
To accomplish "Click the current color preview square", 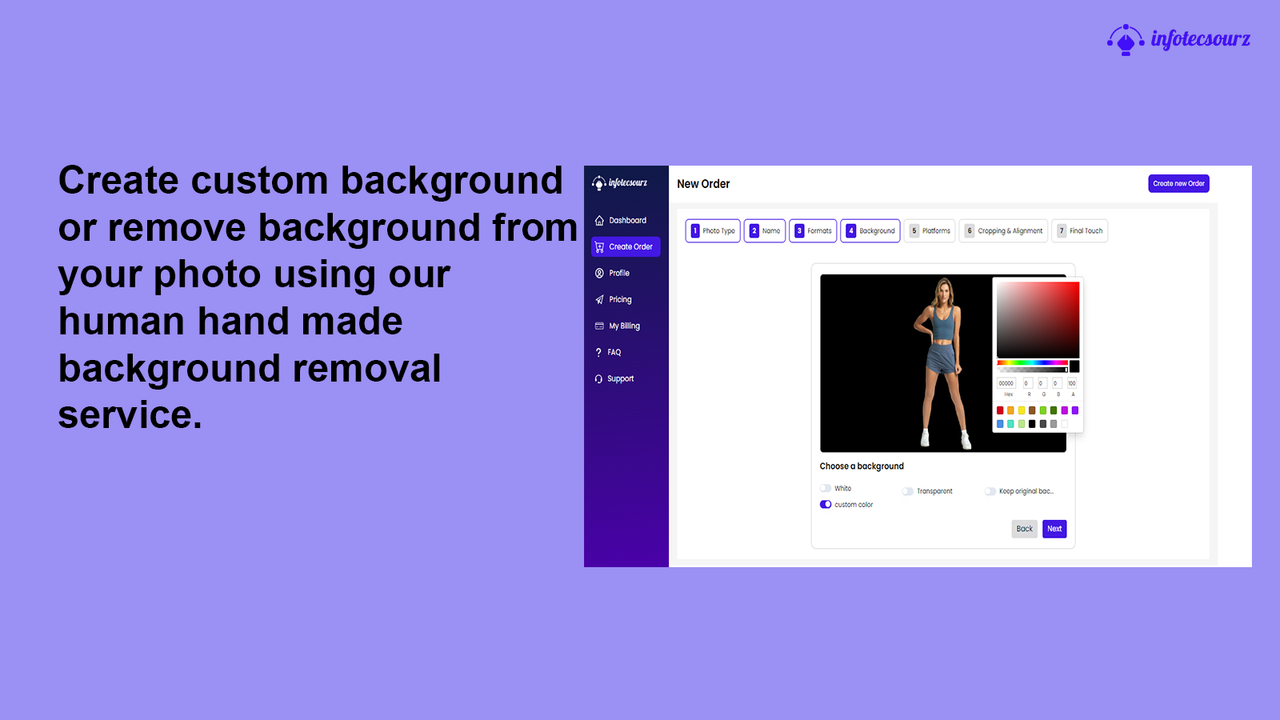I will click(x=1074, y=367).
